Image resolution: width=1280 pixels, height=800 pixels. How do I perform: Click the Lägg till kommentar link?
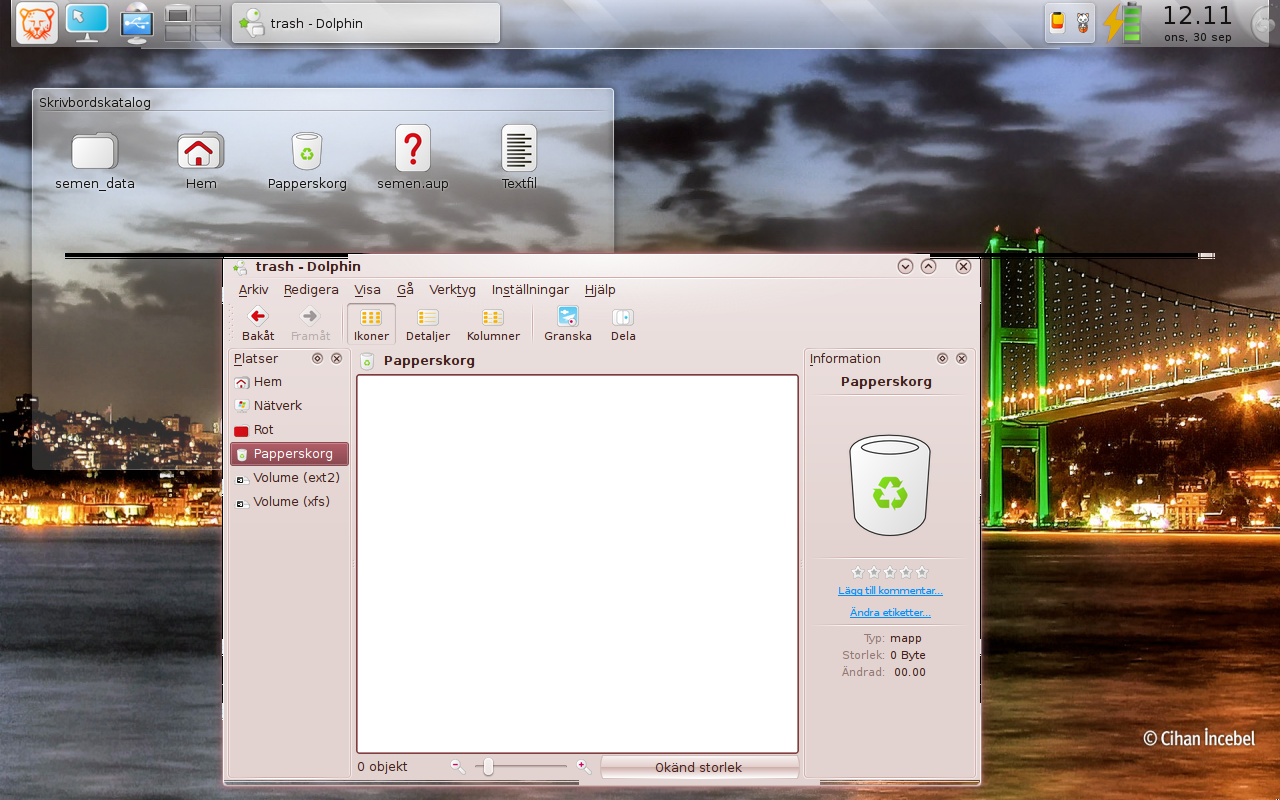click(890, 591)
